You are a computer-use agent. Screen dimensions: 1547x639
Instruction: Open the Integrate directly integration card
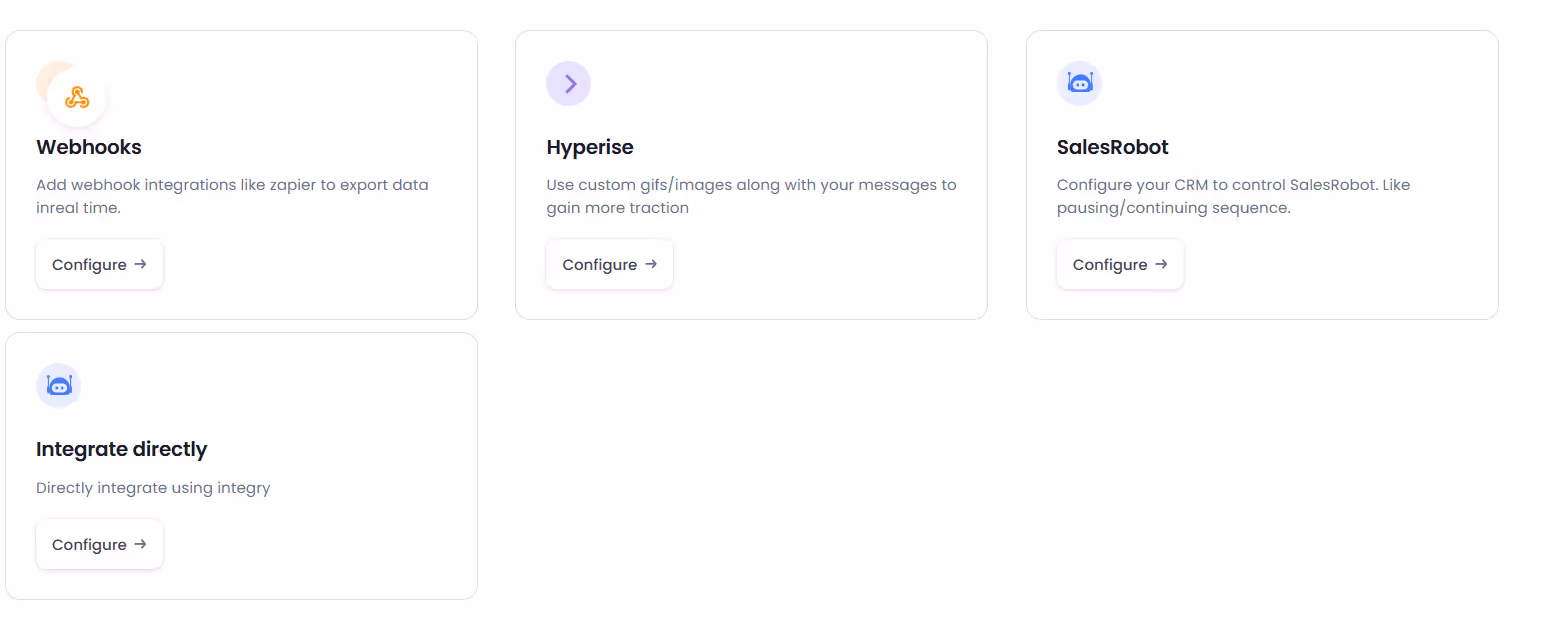pyautogui.click(x=241, y=465)
